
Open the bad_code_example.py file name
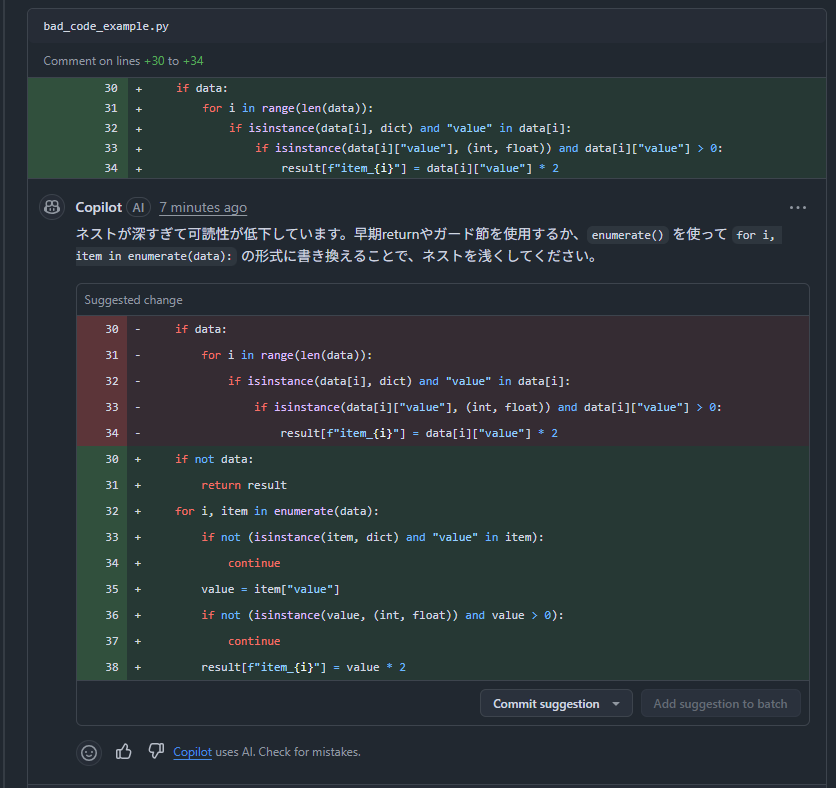pos(106,26)
